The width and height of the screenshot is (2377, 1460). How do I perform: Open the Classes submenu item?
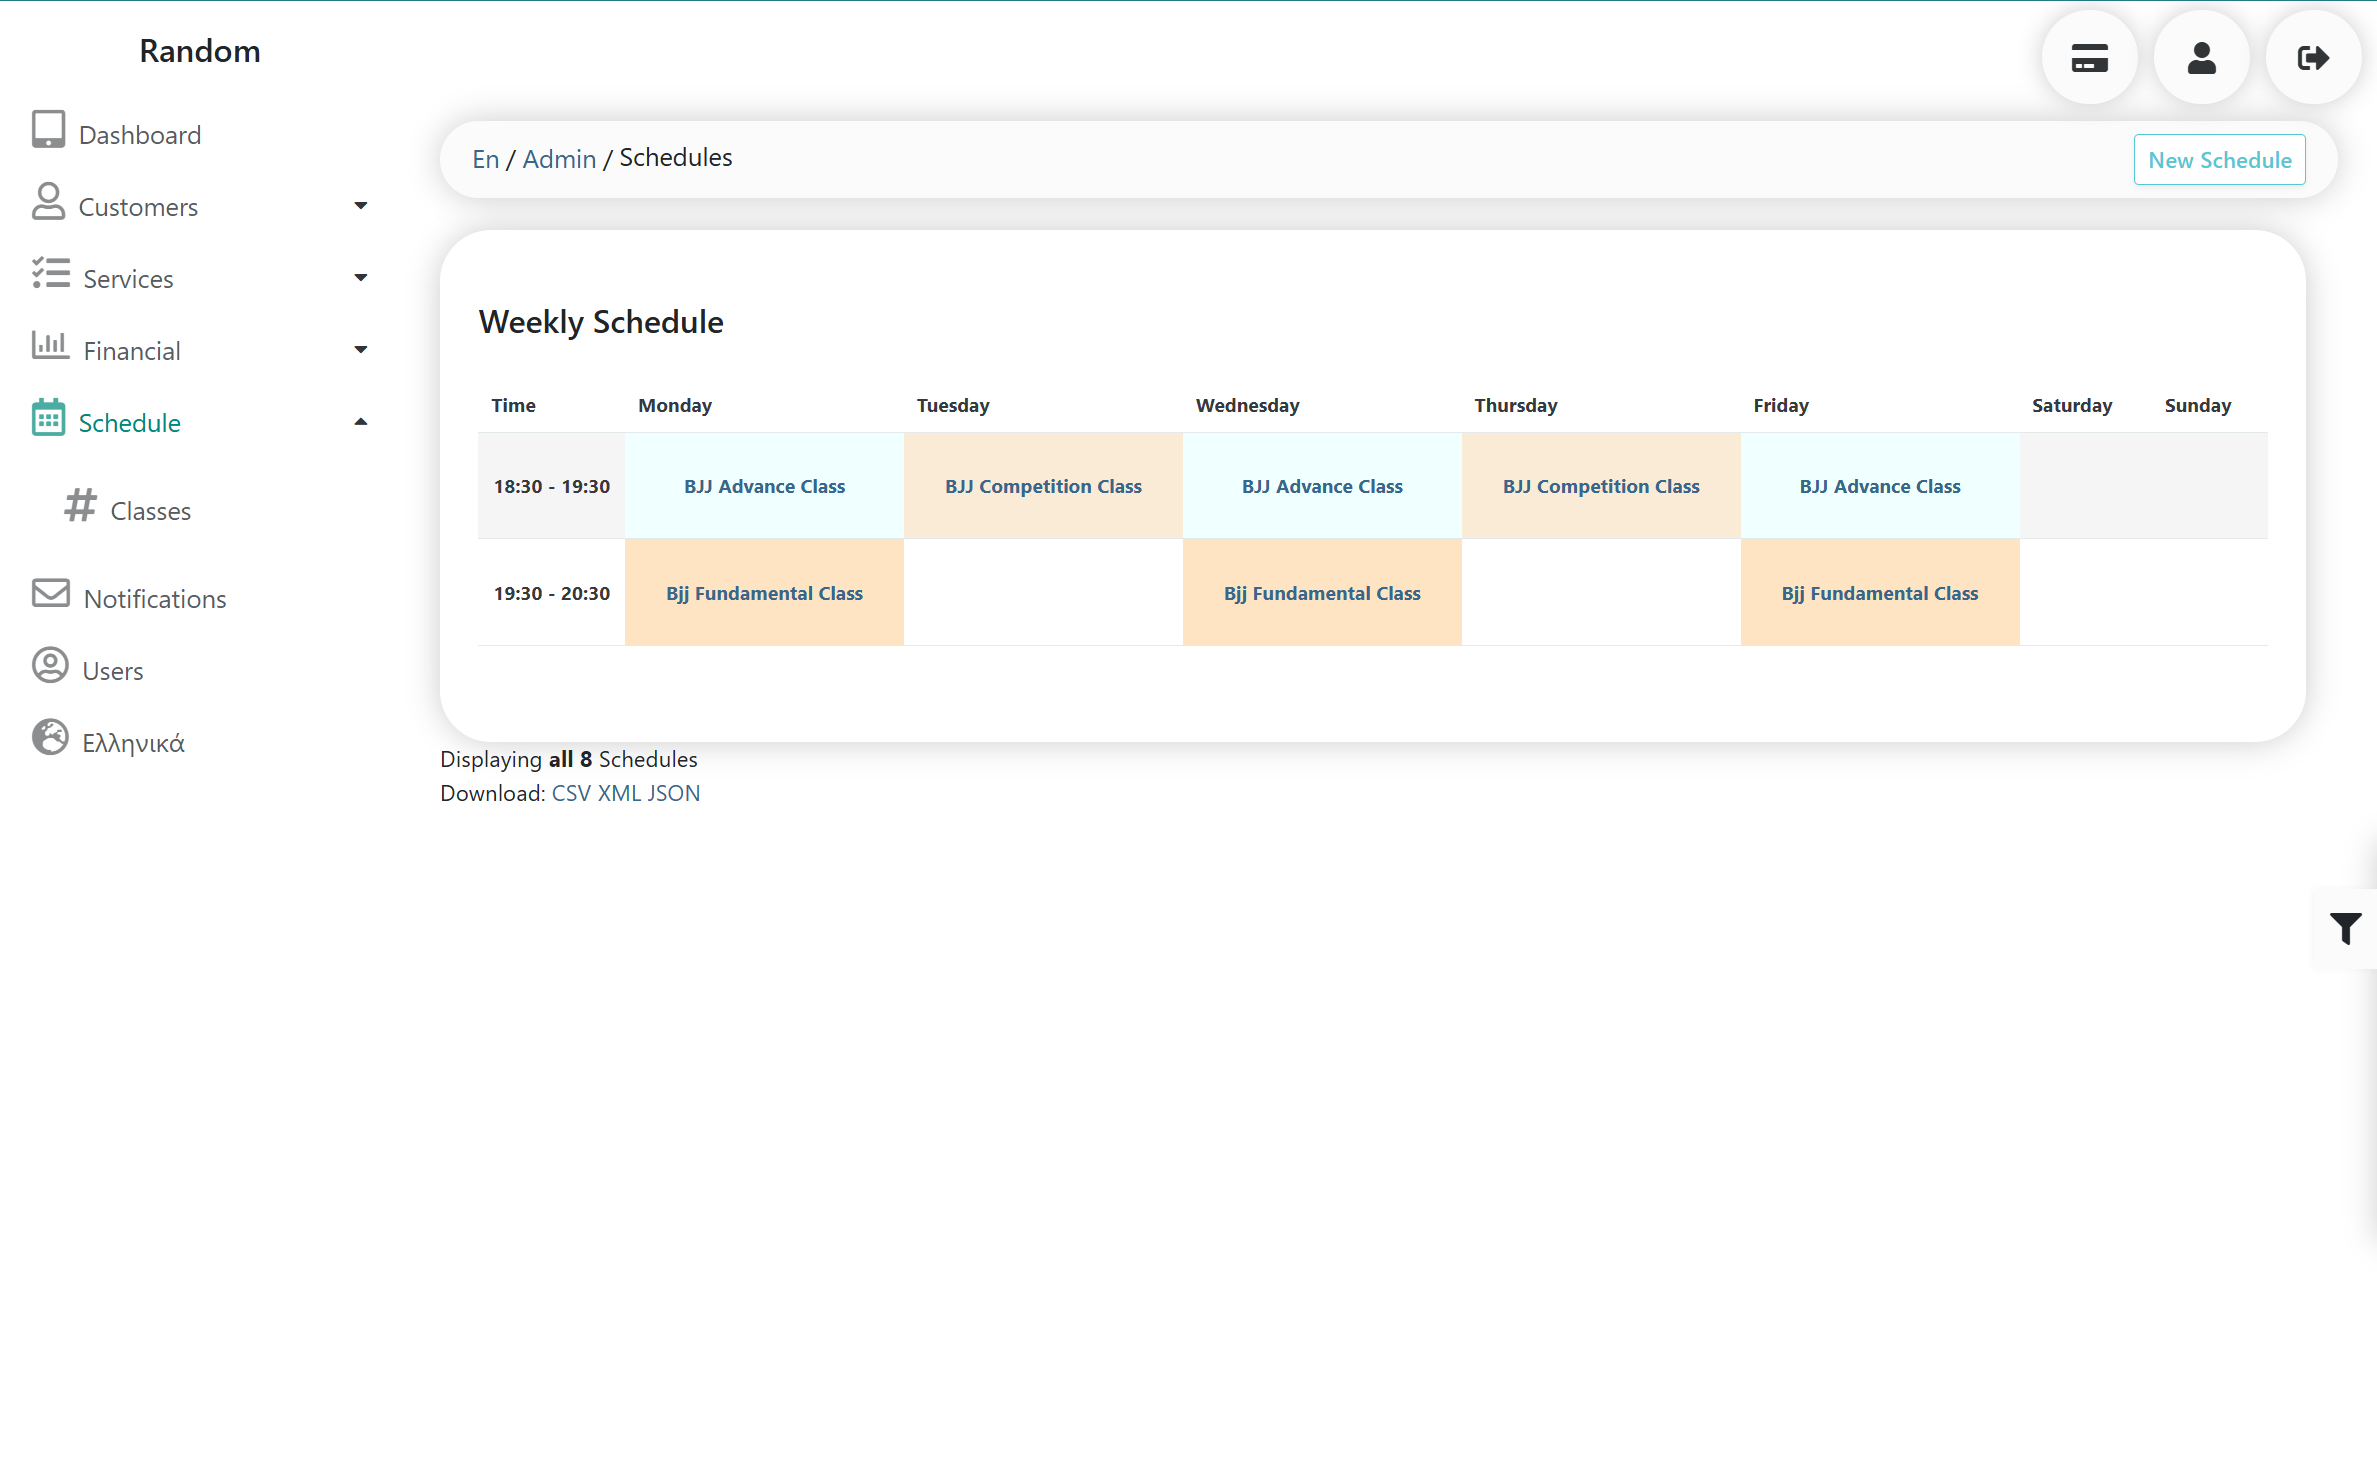[150, 511]
